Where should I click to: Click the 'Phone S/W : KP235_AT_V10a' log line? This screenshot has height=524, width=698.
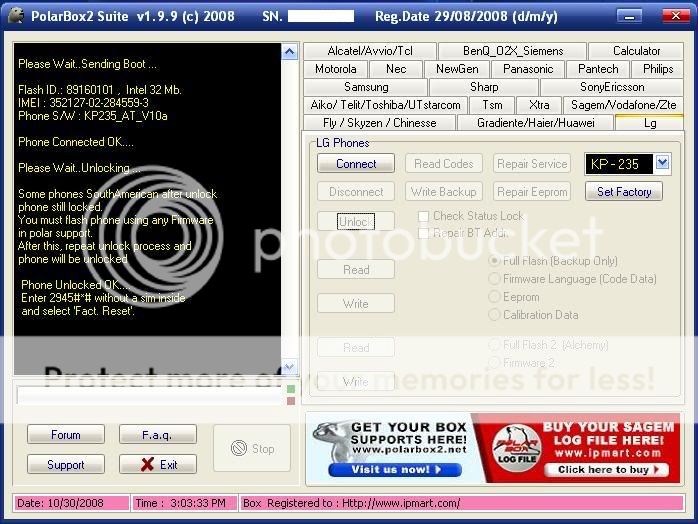click(93, 116)
